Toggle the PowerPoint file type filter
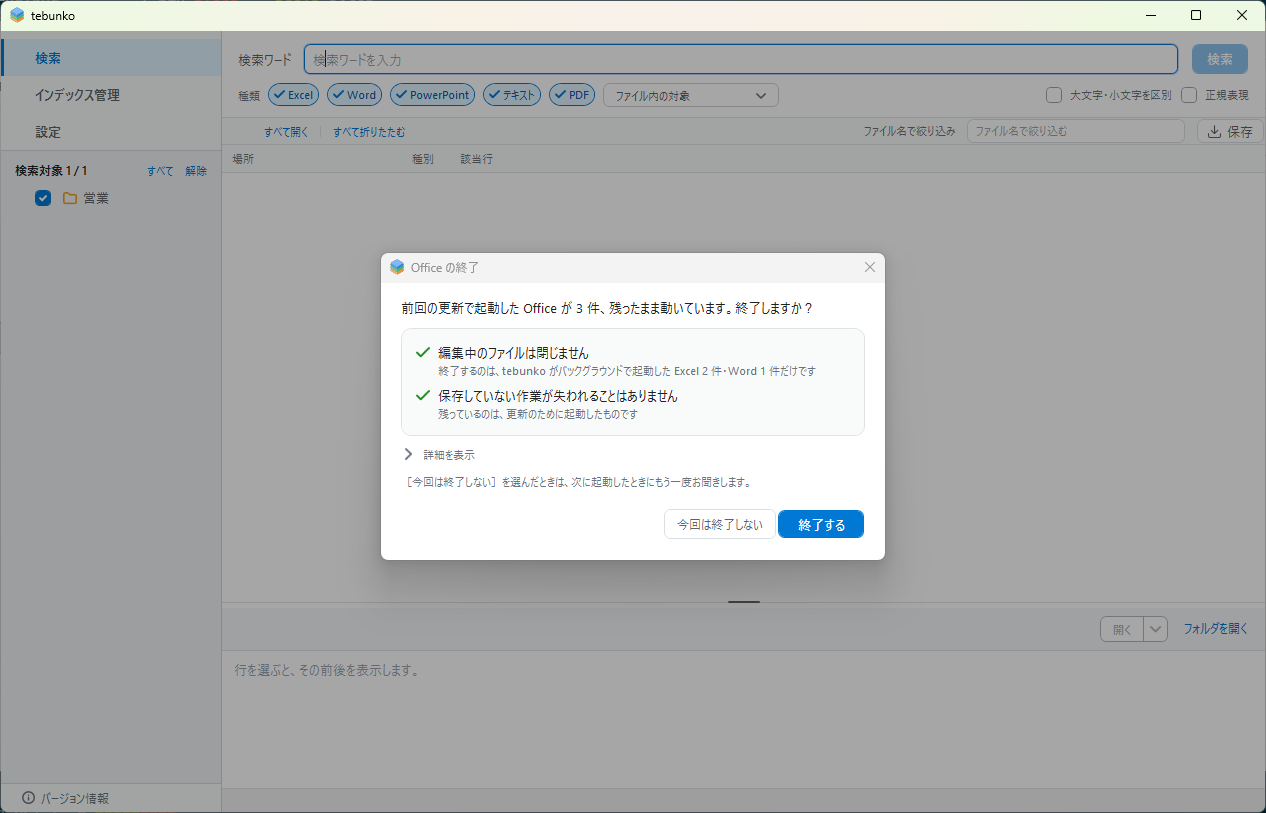The image size is (1266, 813). click(x=432, y=95)
